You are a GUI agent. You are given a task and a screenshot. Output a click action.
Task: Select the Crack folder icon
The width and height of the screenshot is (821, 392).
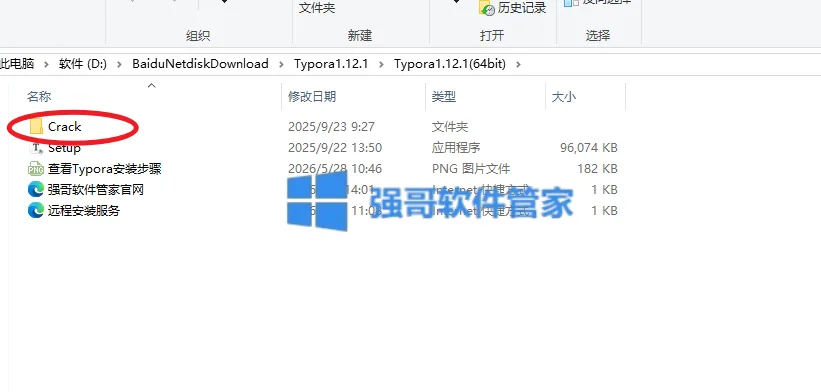[36, 127]
